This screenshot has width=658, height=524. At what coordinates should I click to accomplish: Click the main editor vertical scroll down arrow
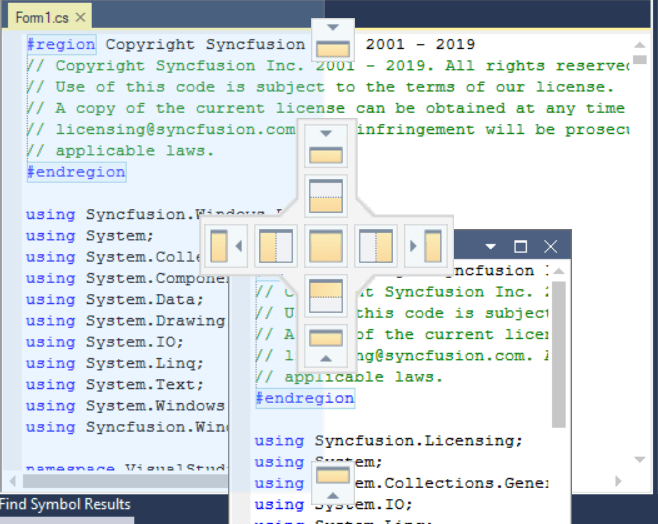[640, 460]
